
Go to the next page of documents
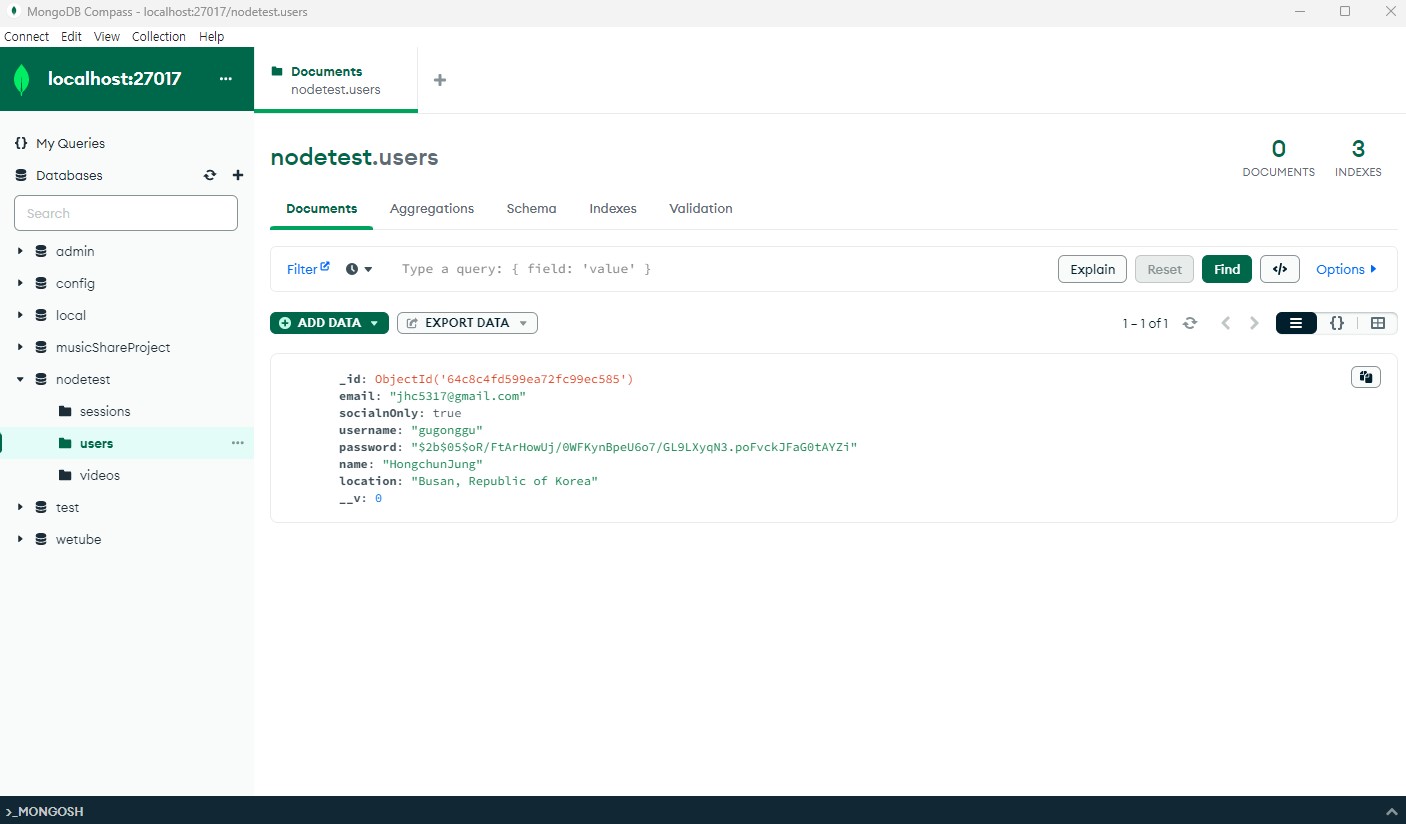[1254, 323]
